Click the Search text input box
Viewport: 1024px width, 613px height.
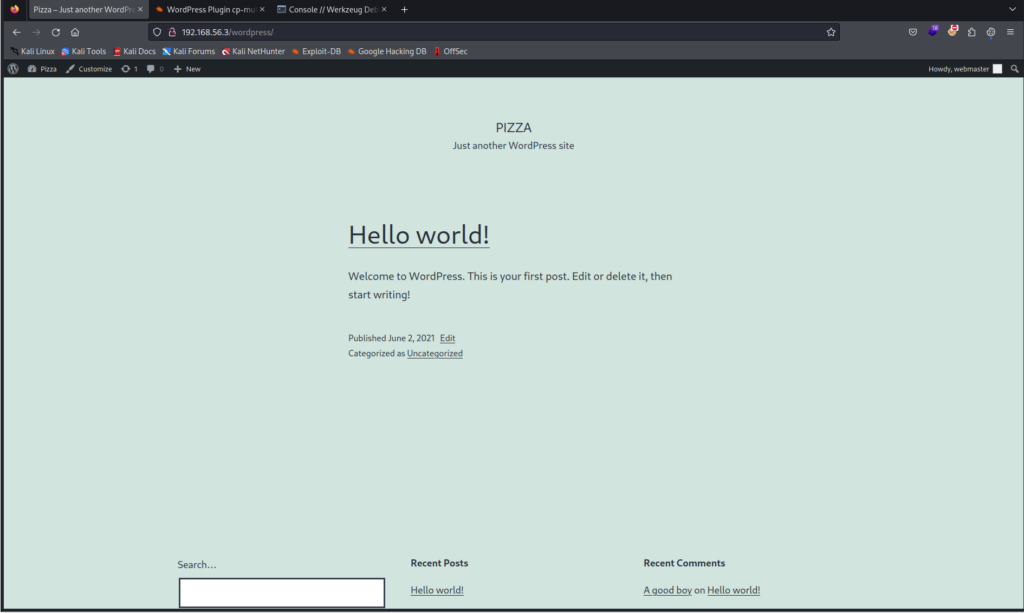pos(281,592)
